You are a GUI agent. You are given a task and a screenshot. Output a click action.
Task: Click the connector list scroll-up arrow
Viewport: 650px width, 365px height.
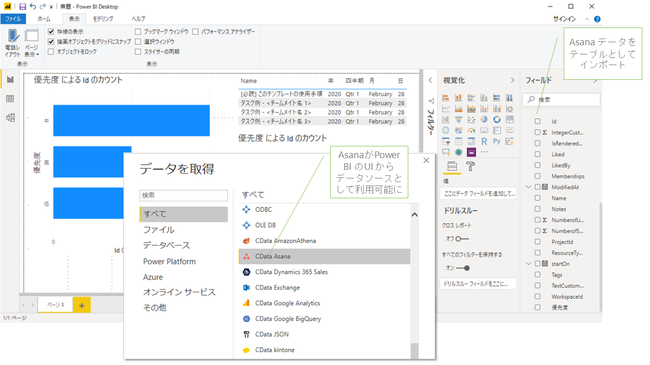pyautogui.click(x=414, y=215)
